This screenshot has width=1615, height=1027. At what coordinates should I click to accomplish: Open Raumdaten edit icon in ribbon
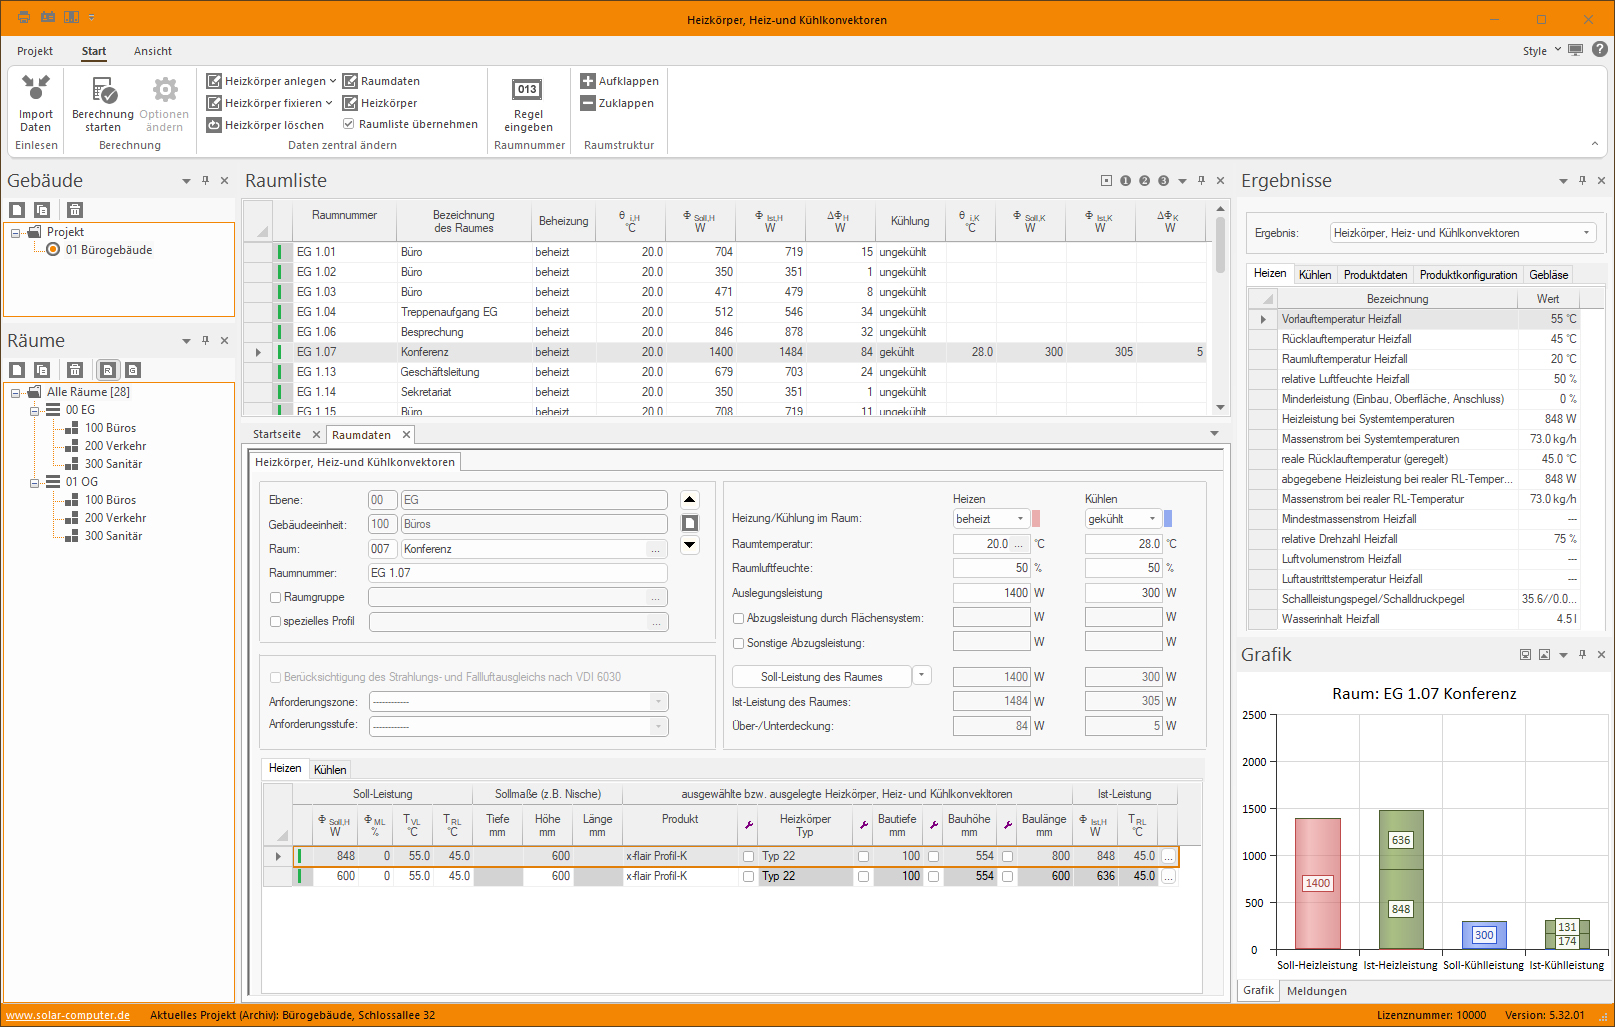[x=350, y=81]
